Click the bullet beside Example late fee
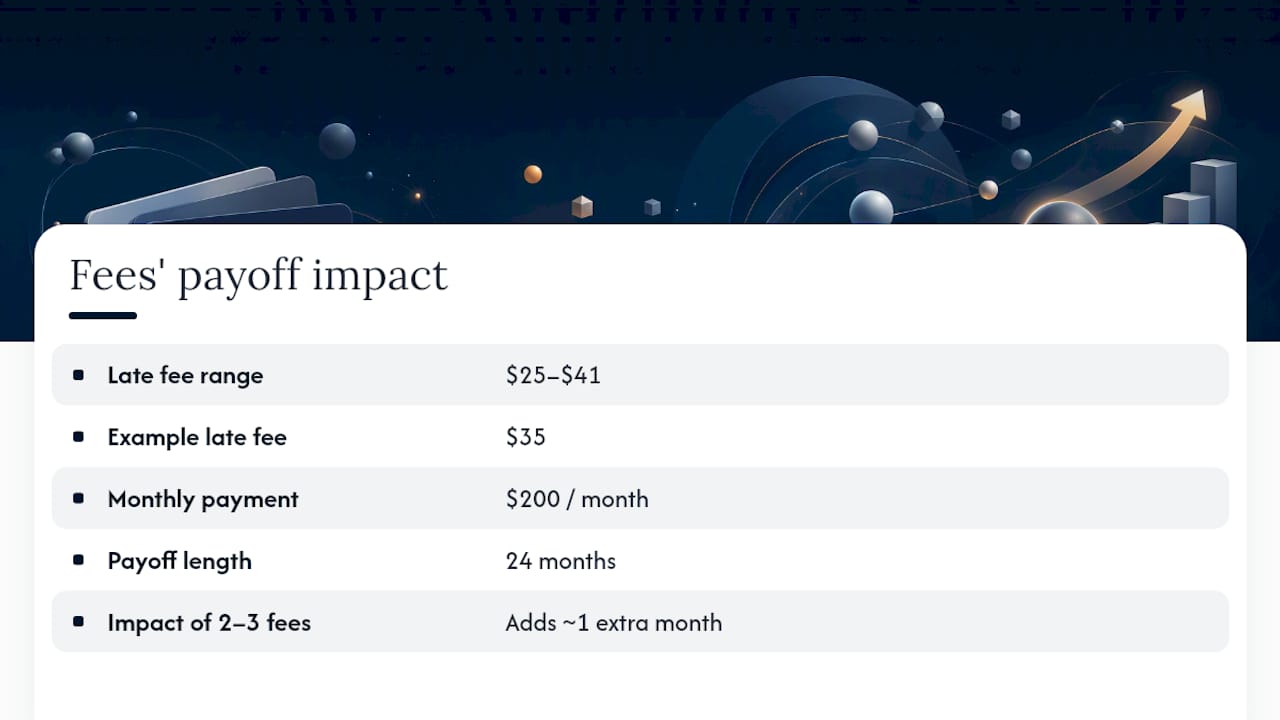 pos(79,437)
